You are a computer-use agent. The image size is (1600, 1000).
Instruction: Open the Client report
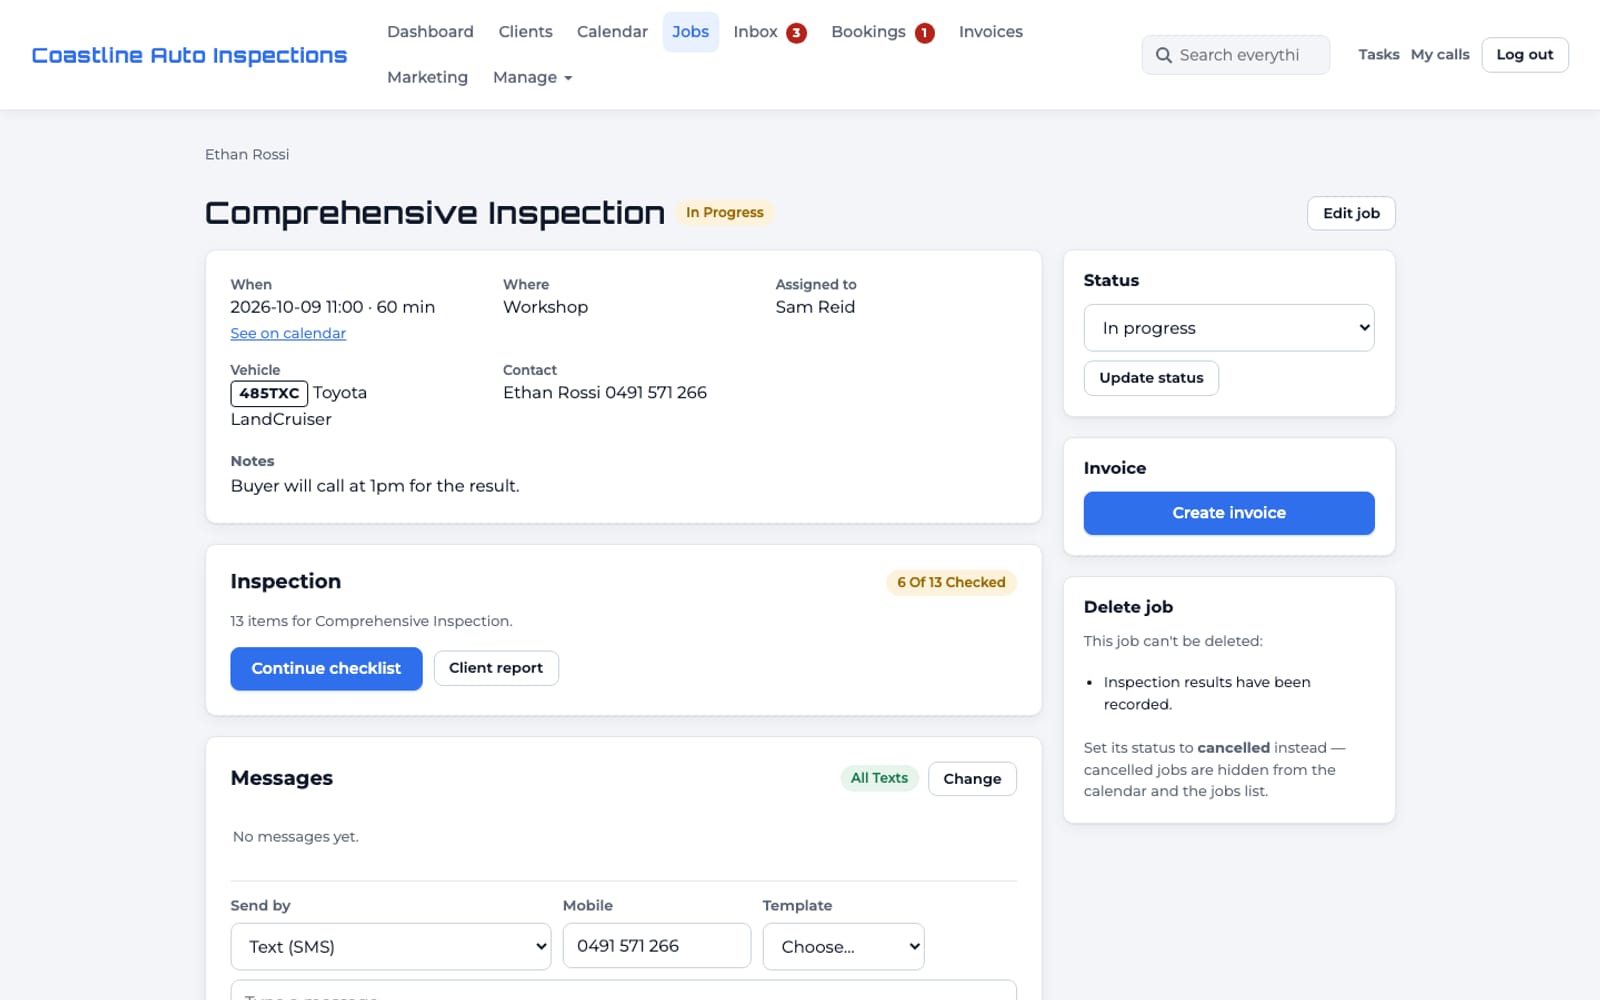pos(496,668)
